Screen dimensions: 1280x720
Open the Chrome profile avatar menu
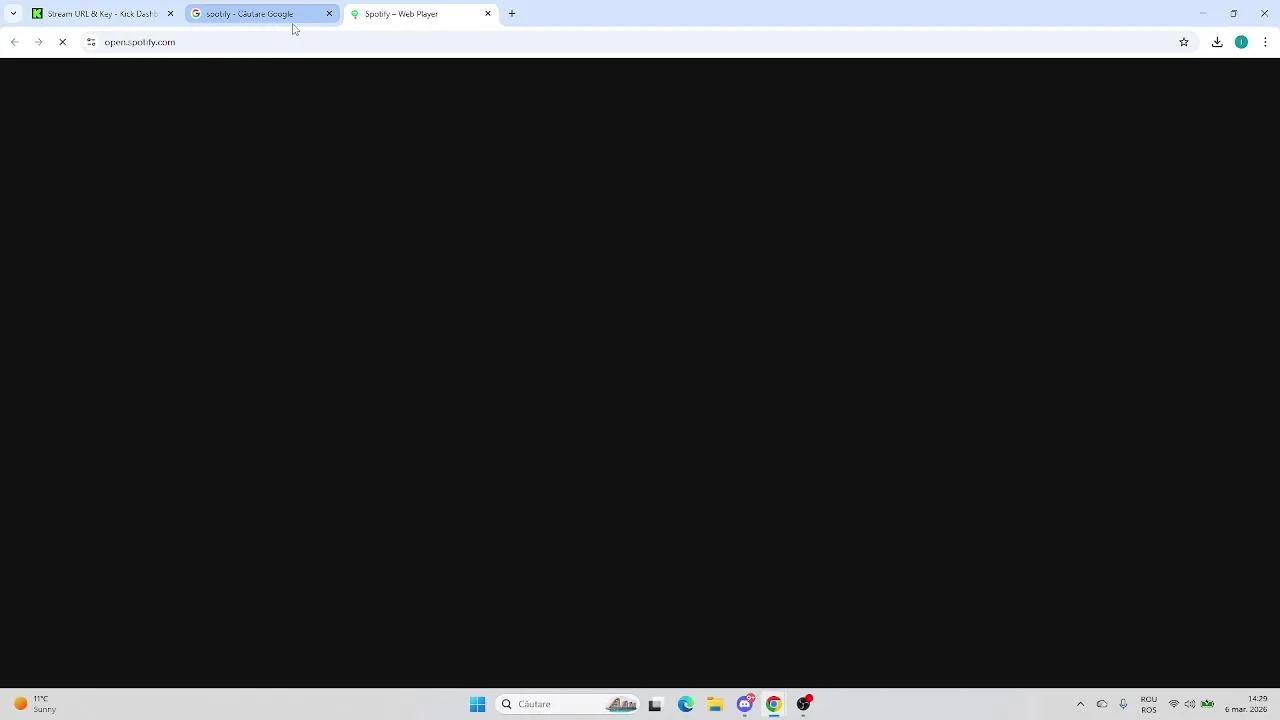[x=1241, y=42]
